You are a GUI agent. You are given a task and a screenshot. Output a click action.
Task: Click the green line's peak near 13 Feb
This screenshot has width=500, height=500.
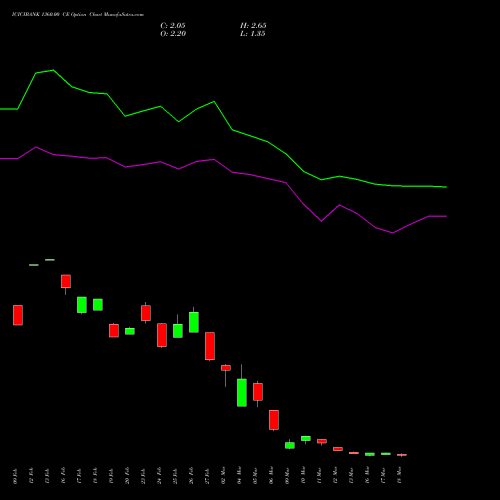[53, 70]
